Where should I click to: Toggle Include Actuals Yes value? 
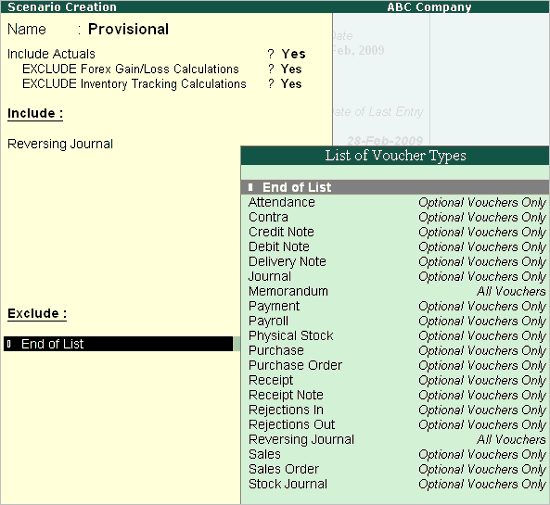pyautogui.click(x=294, y=54)
